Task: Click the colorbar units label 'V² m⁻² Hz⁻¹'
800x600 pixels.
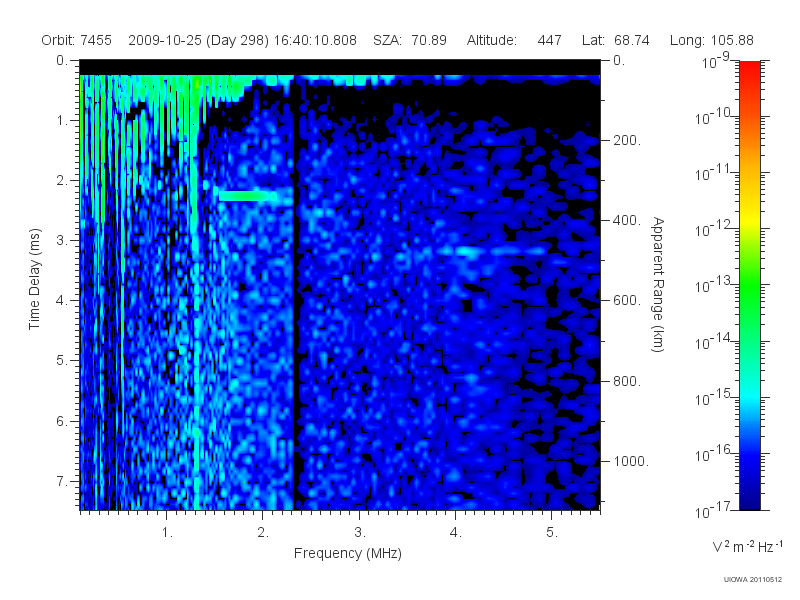Action: 747,546
